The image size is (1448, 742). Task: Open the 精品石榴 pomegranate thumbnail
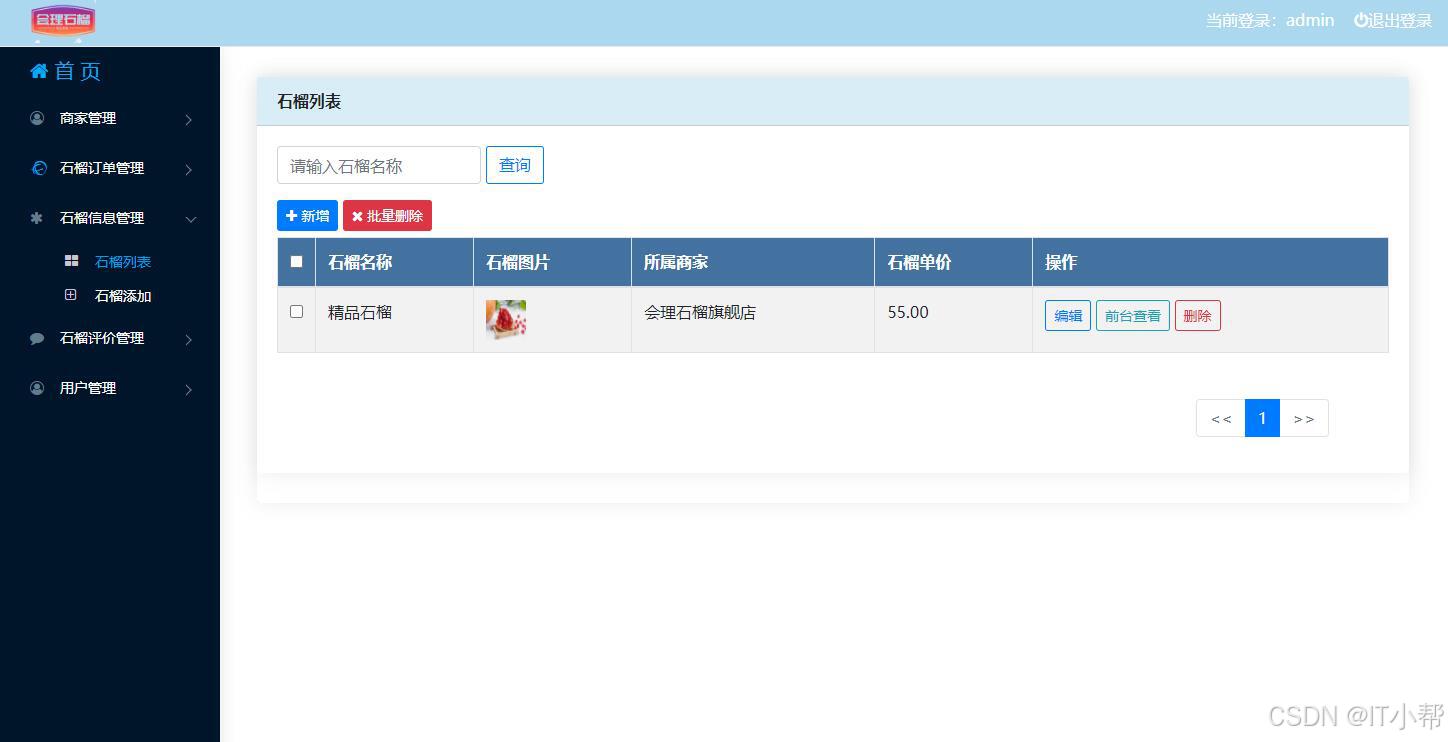coord(506,319)
